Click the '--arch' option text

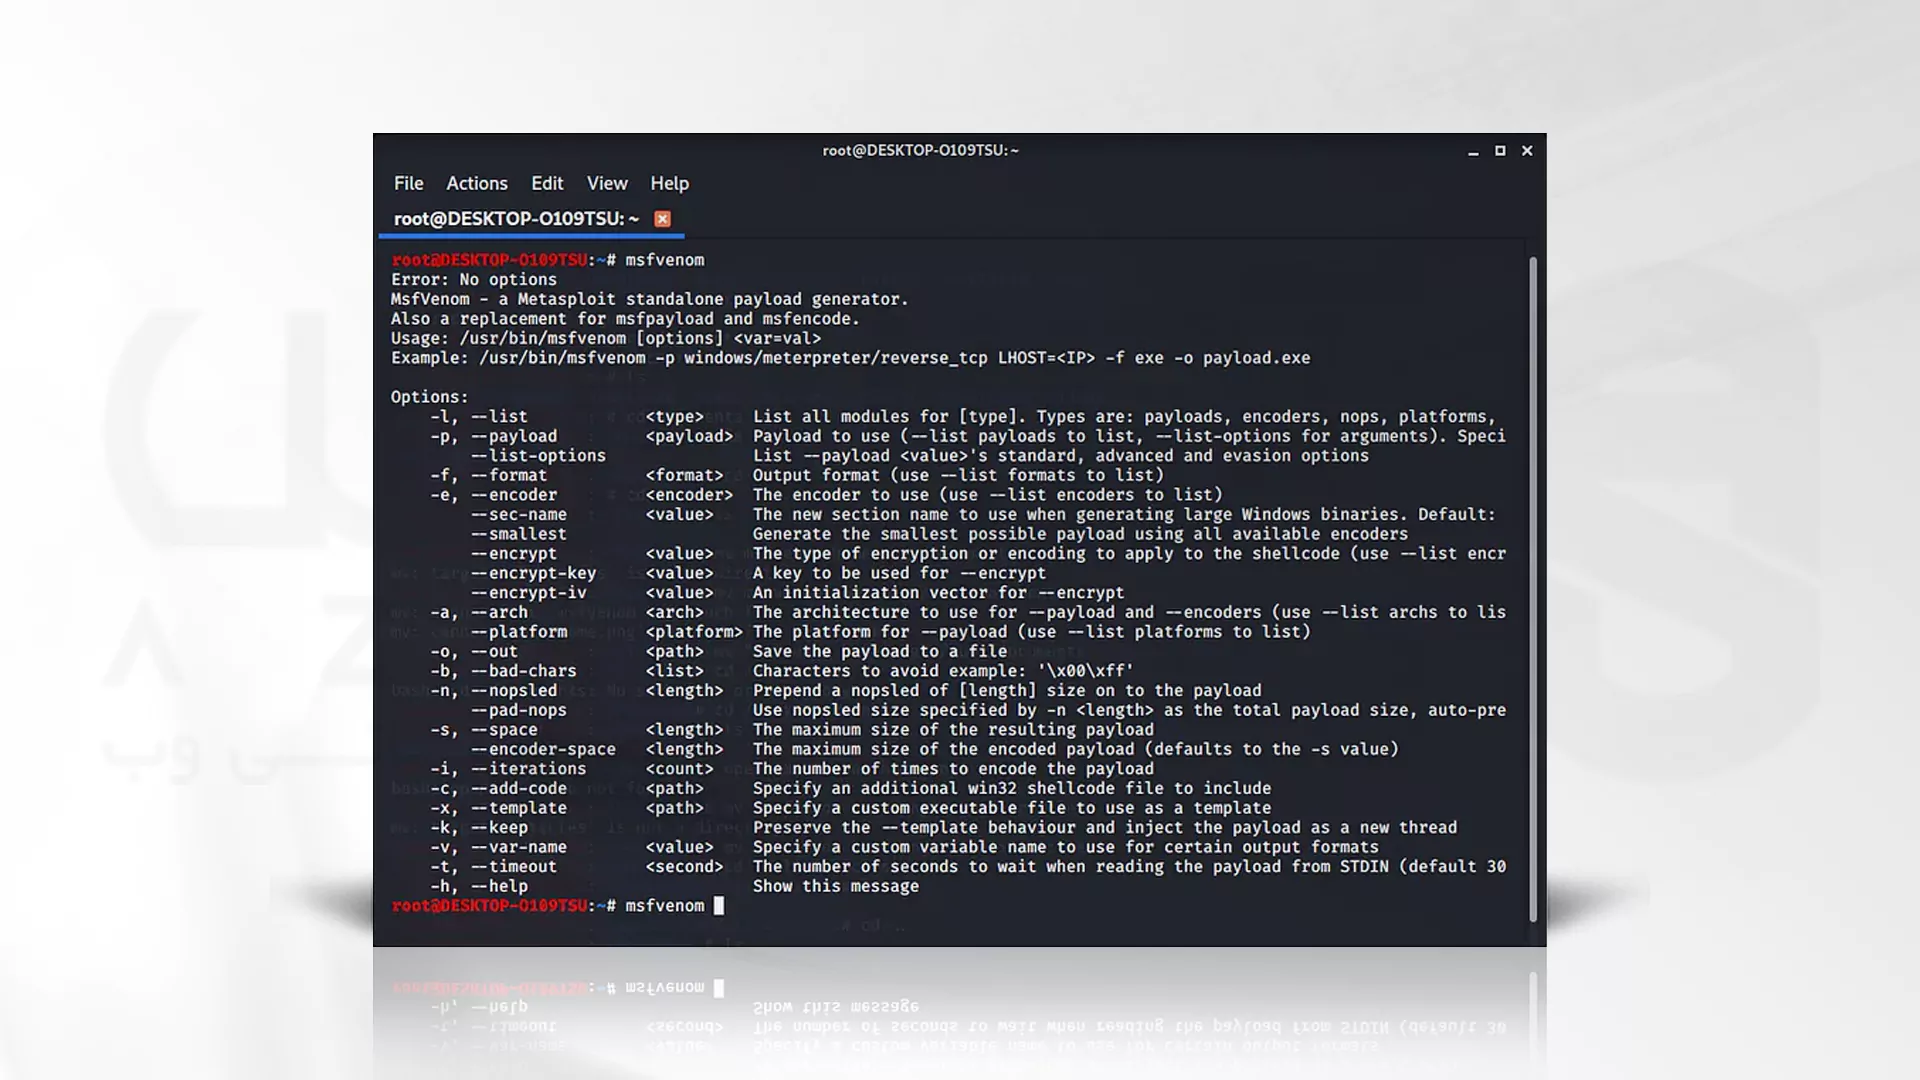click(x=499, y=612)
